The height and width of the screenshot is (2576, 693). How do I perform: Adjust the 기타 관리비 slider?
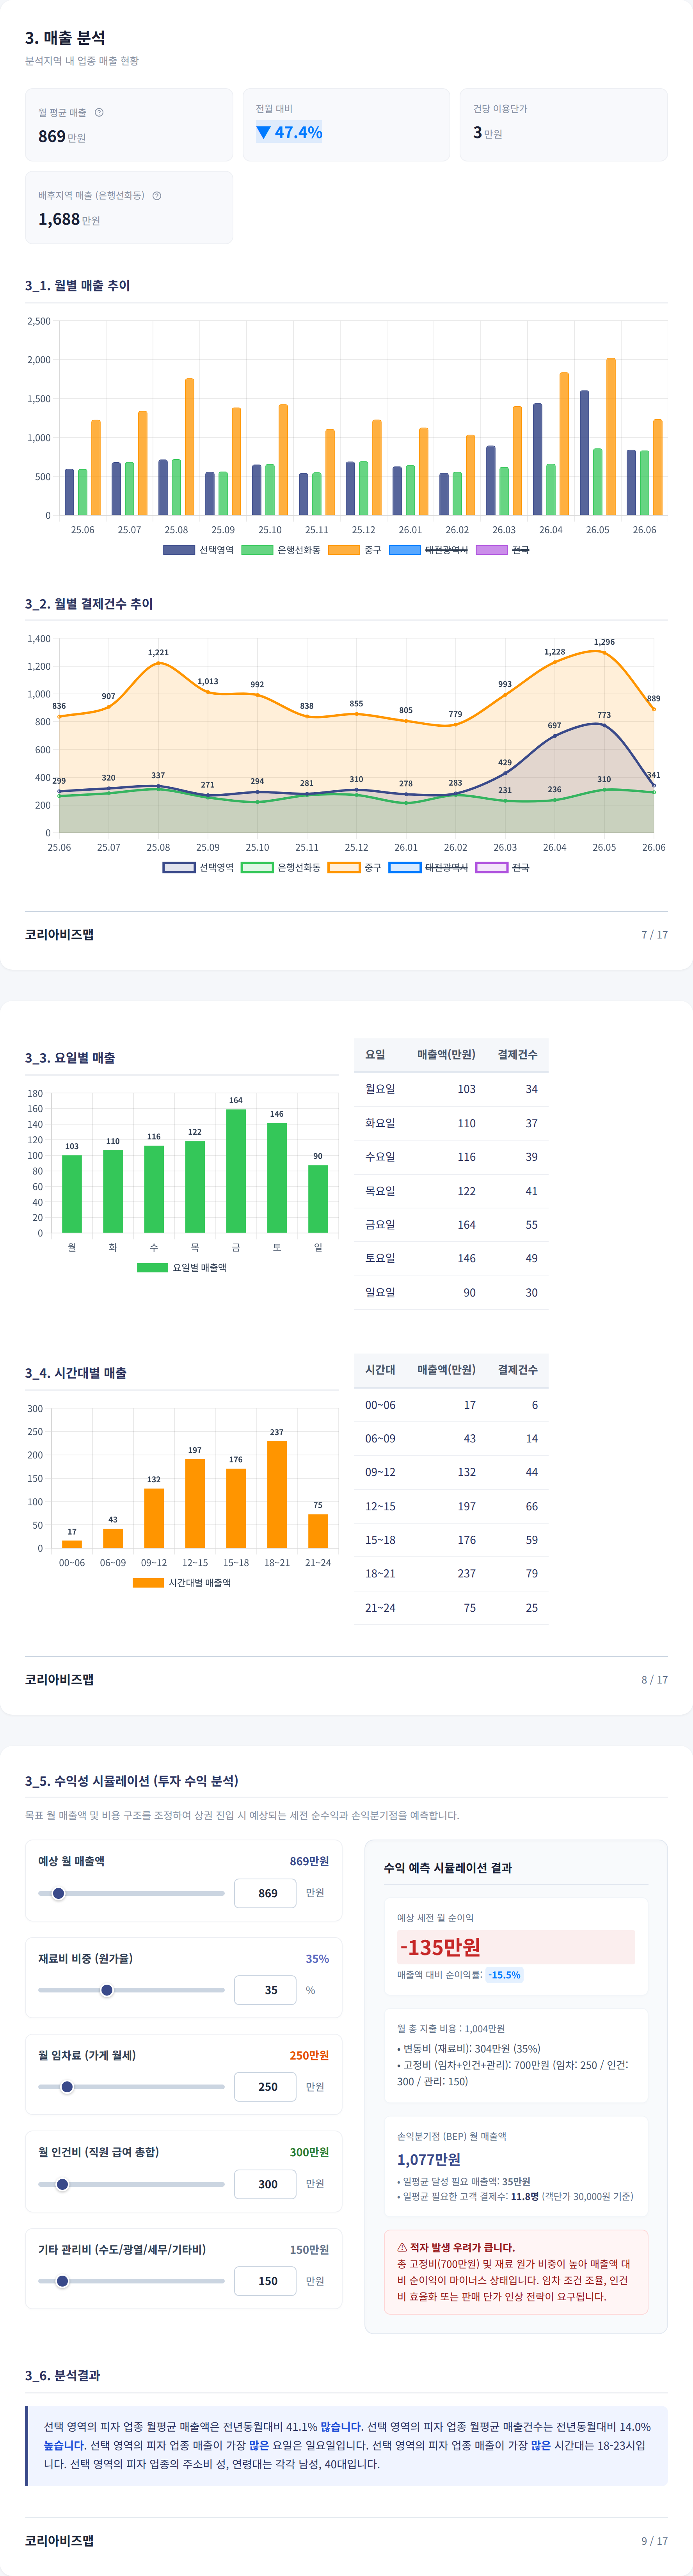click(x=131, y=2281)
